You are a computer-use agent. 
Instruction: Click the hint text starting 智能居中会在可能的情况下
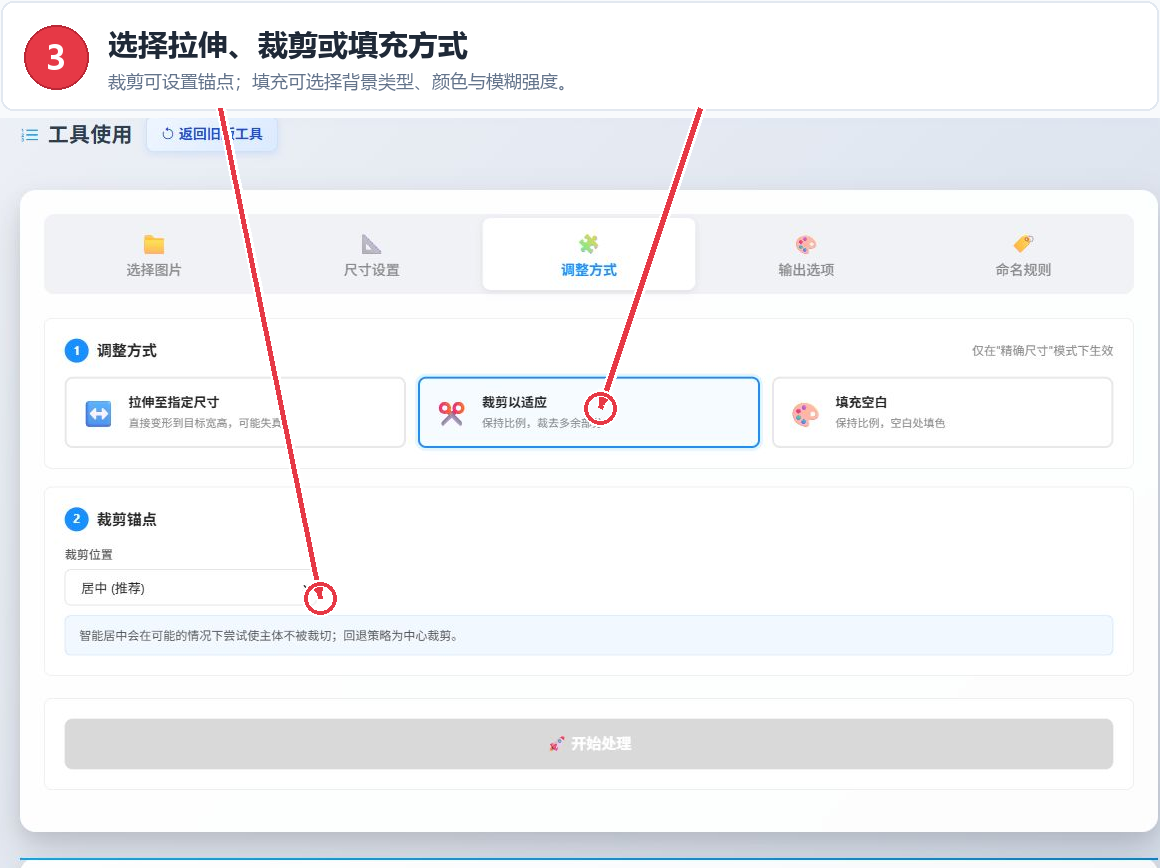click(x=270, y=636)
